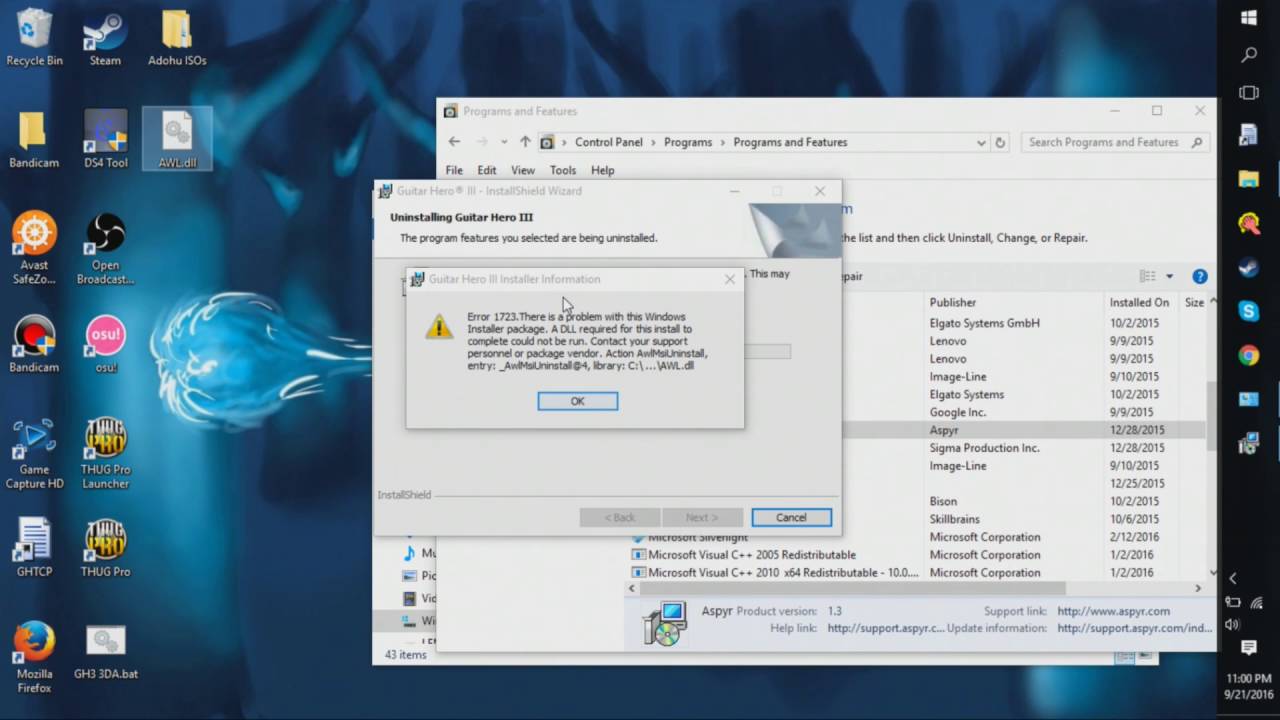The image size is (1280, 720).
Task: Select the AWL.dll file on the desktop
Action: coord(177,140)
